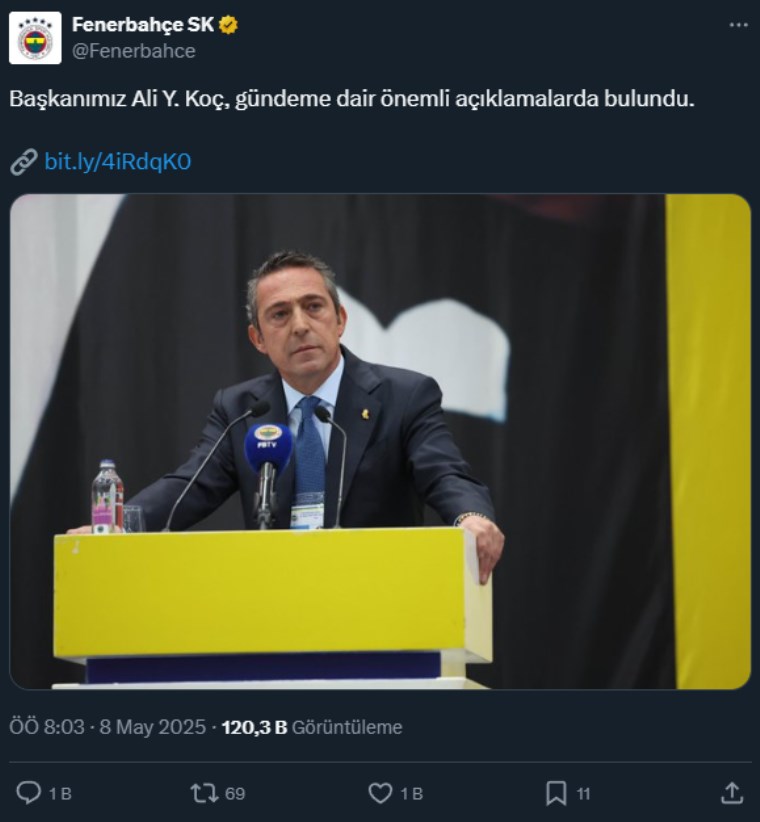
Task: Click the retweet arrows icon
Action: click(x=204, y=793)
